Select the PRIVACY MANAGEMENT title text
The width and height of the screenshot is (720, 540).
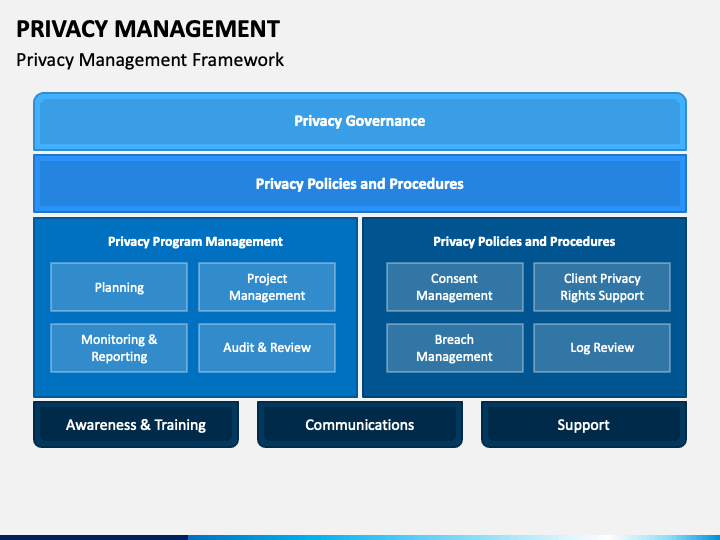pyautogui.click(x=148, y=28)
